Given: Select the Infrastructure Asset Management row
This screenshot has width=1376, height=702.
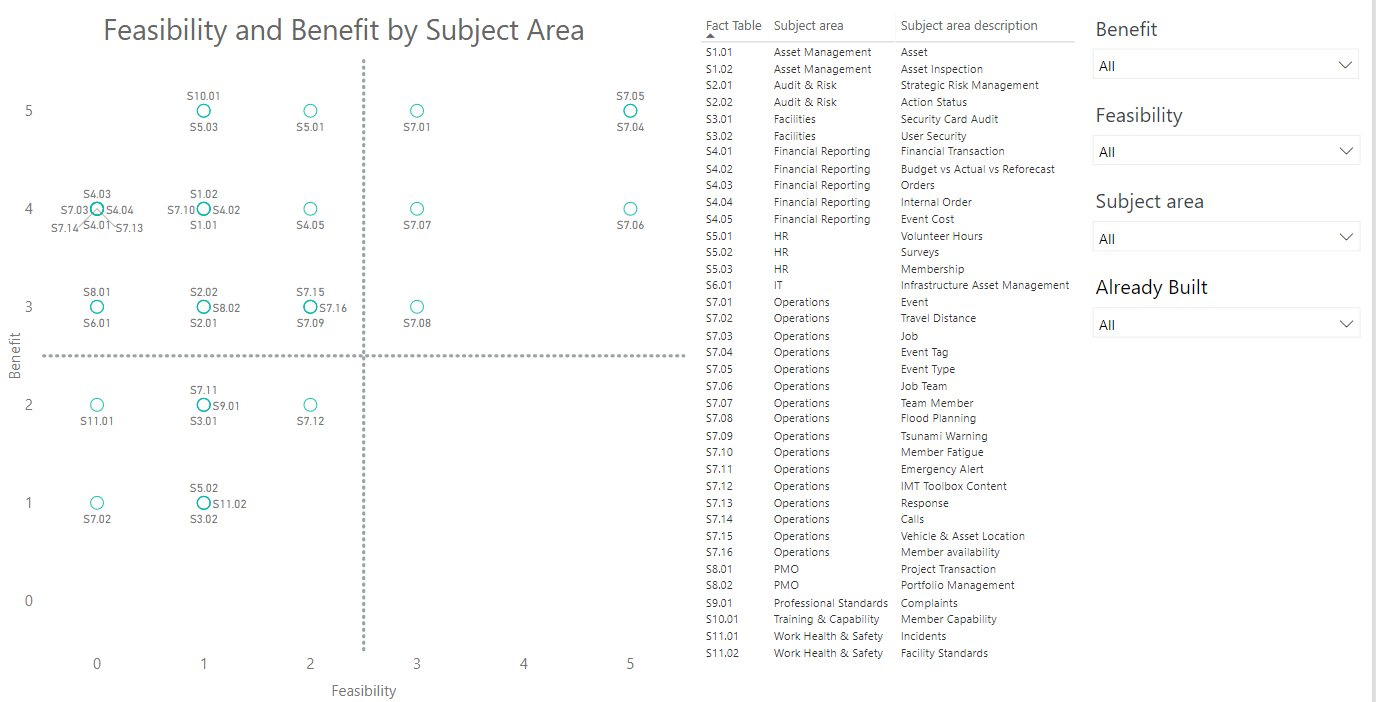Looking at the screenshot, I should point(889,285).
